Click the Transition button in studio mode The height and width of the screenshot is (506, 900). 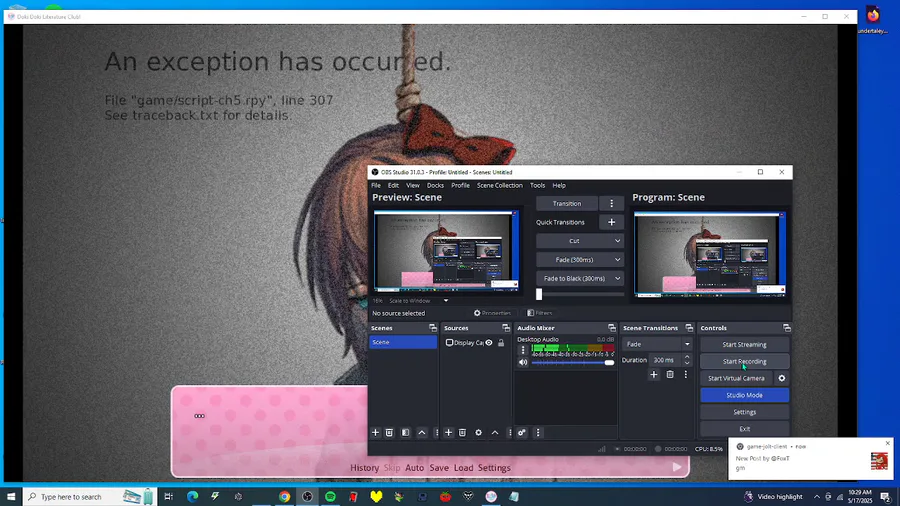pyautogui.click(x=567, y=204)
